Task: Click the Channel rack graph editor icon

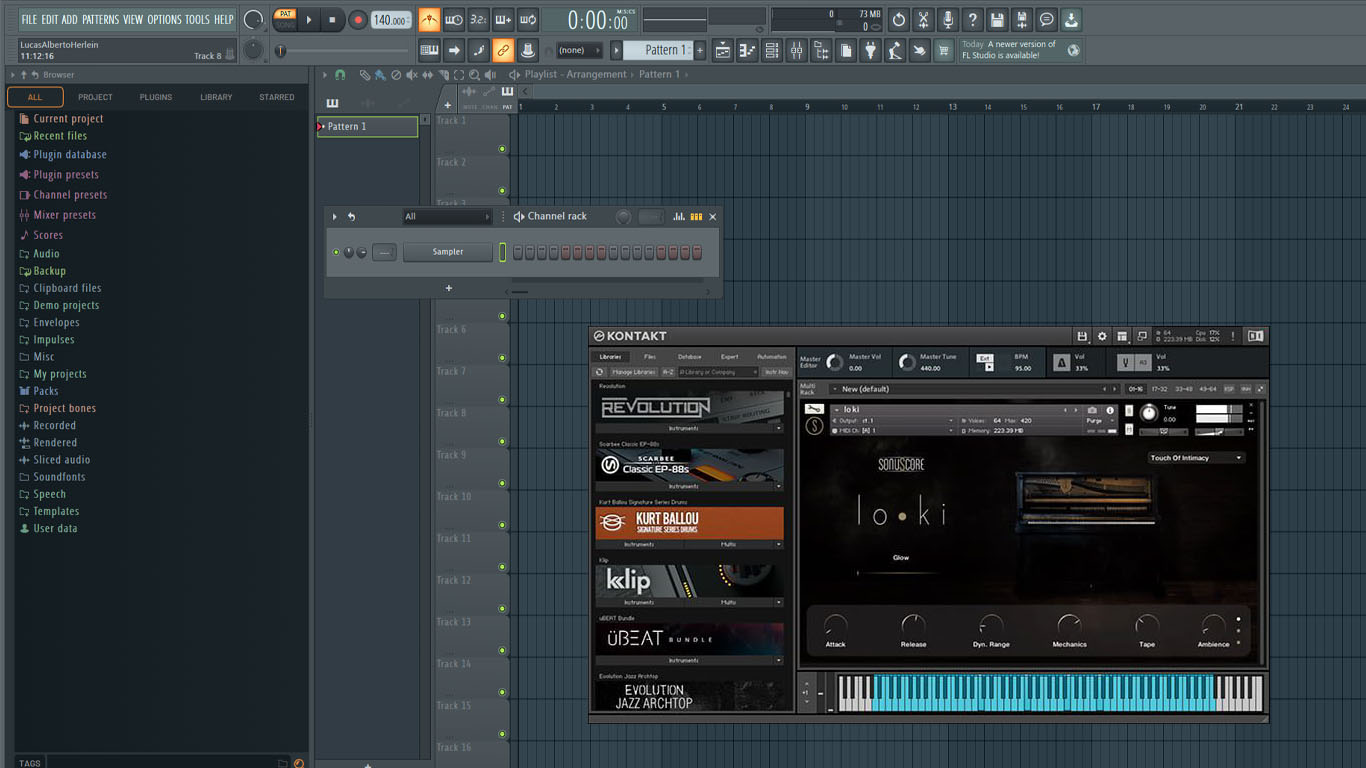Action: 679,216
